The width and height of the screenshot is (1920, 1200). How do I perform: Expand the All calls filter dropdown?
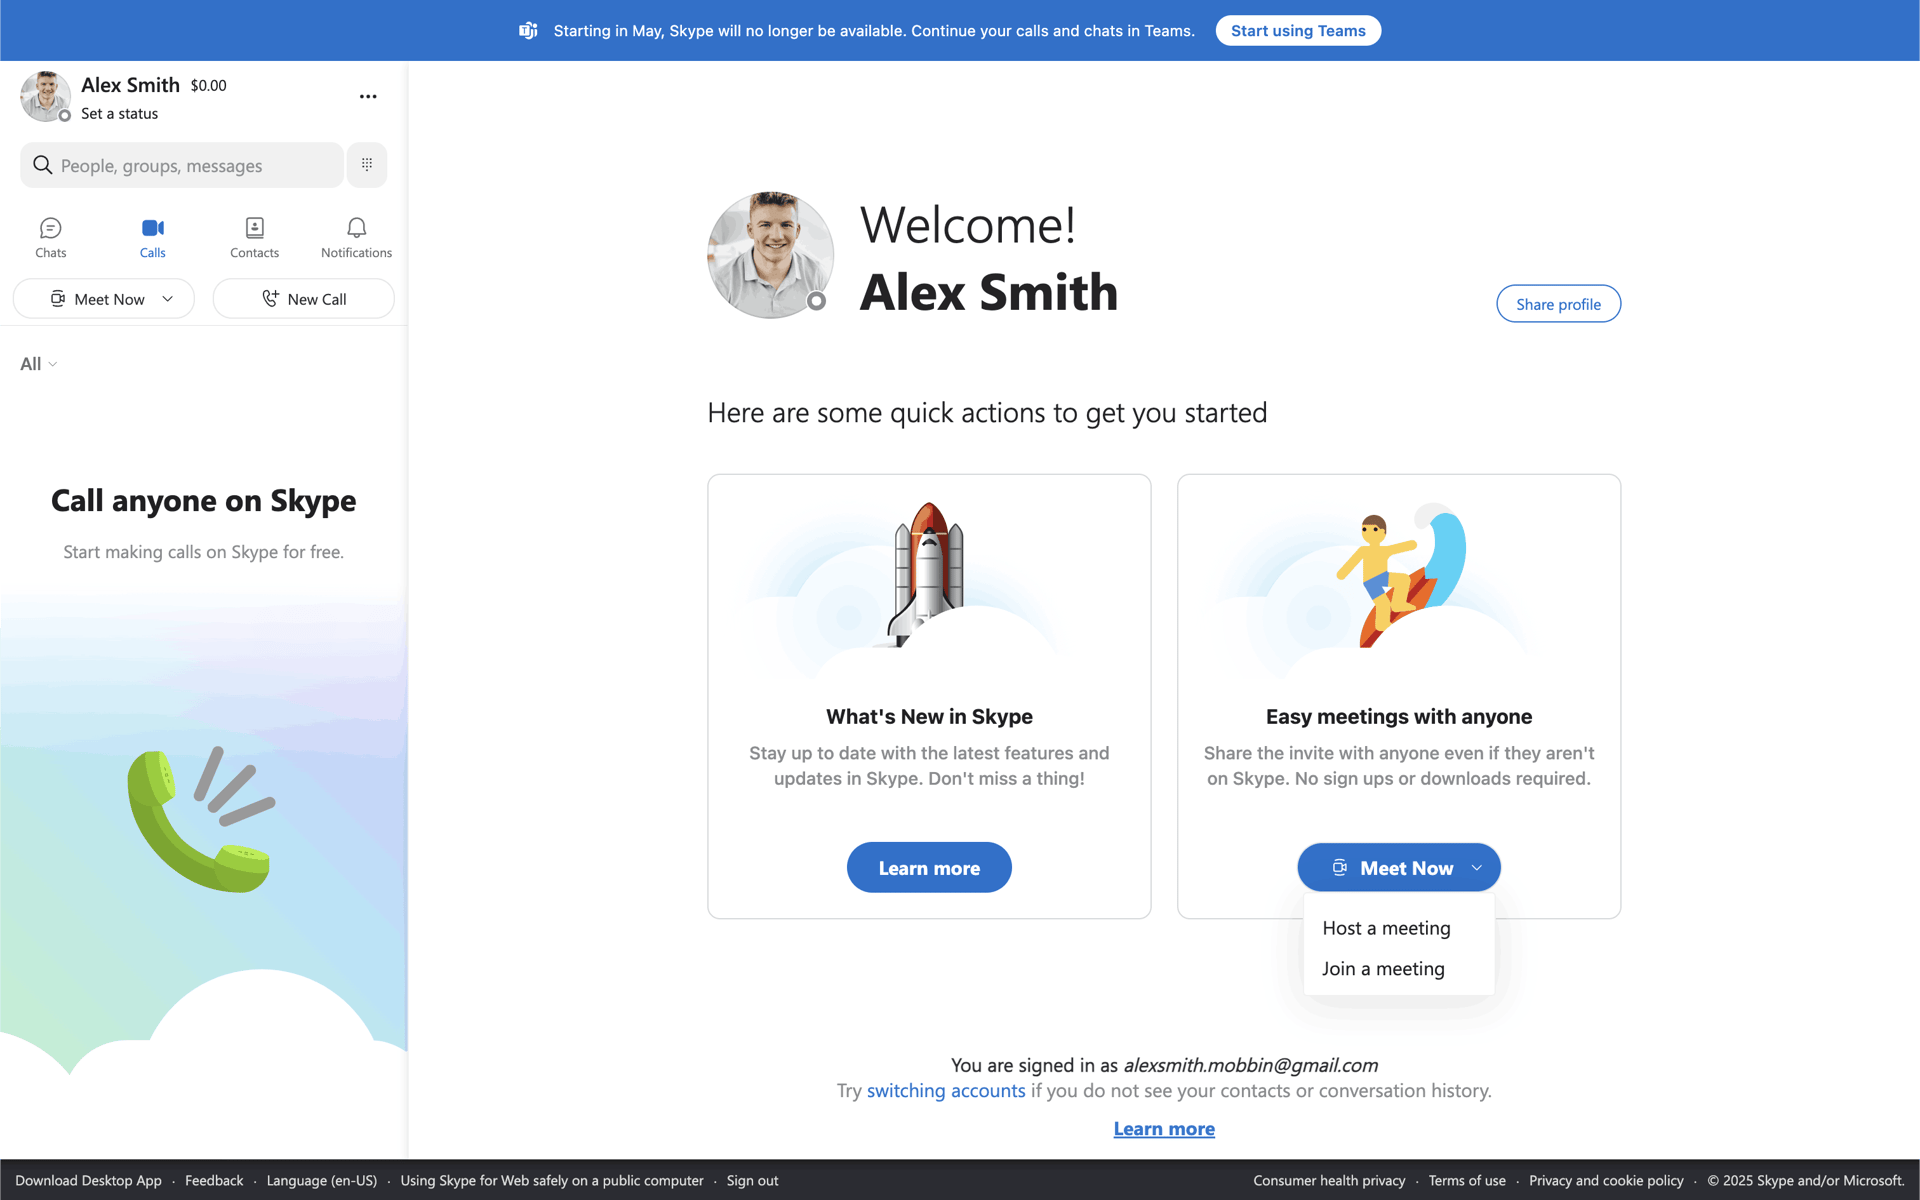pyautogui.click(x=39, y=364)
